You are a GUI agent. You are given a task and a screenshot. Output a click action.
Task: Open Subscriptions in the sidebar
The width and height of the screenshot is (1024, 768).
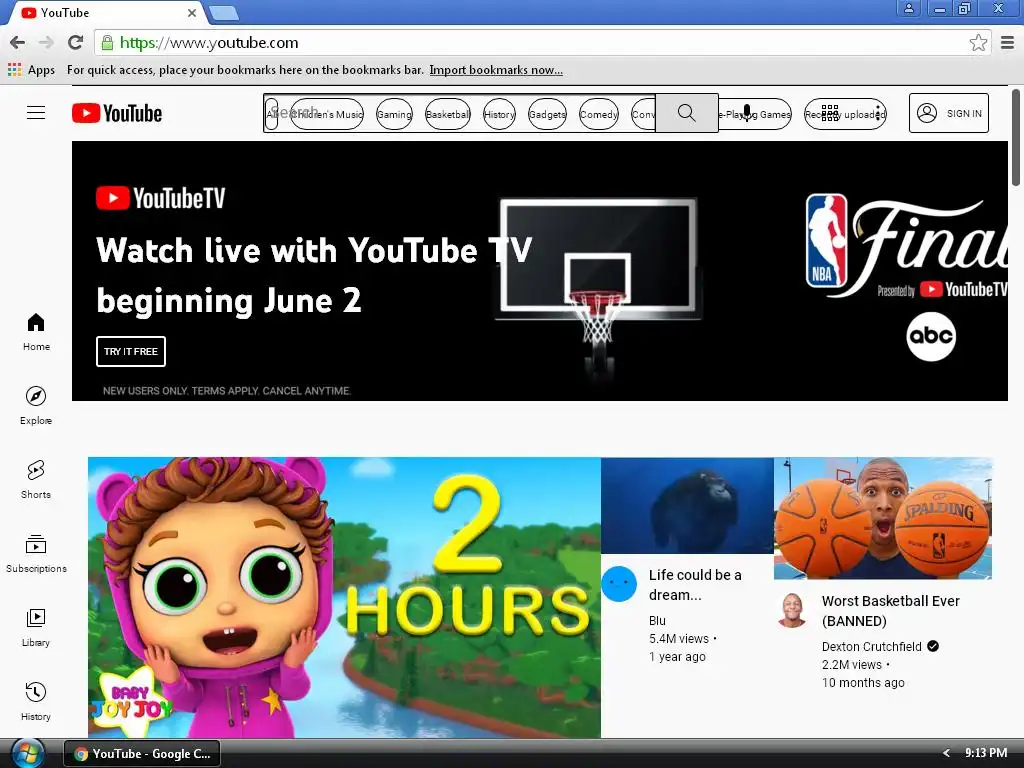36,554
